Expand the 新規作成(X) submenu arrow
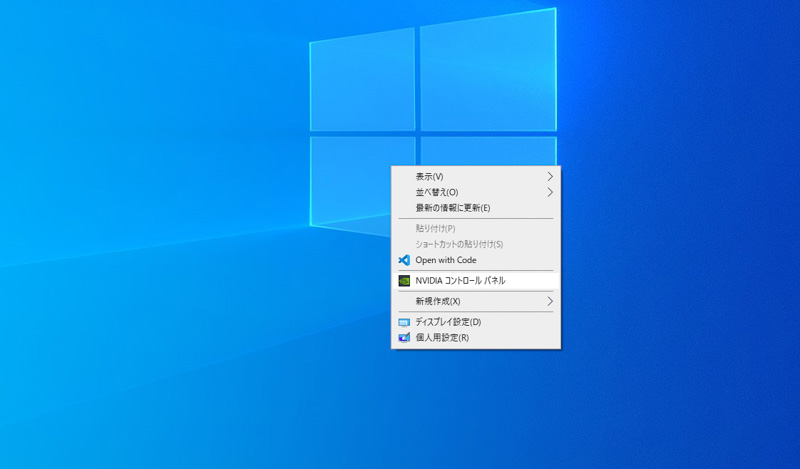The height and width of the screenshot is (469, 800). [x=550, y=302]
